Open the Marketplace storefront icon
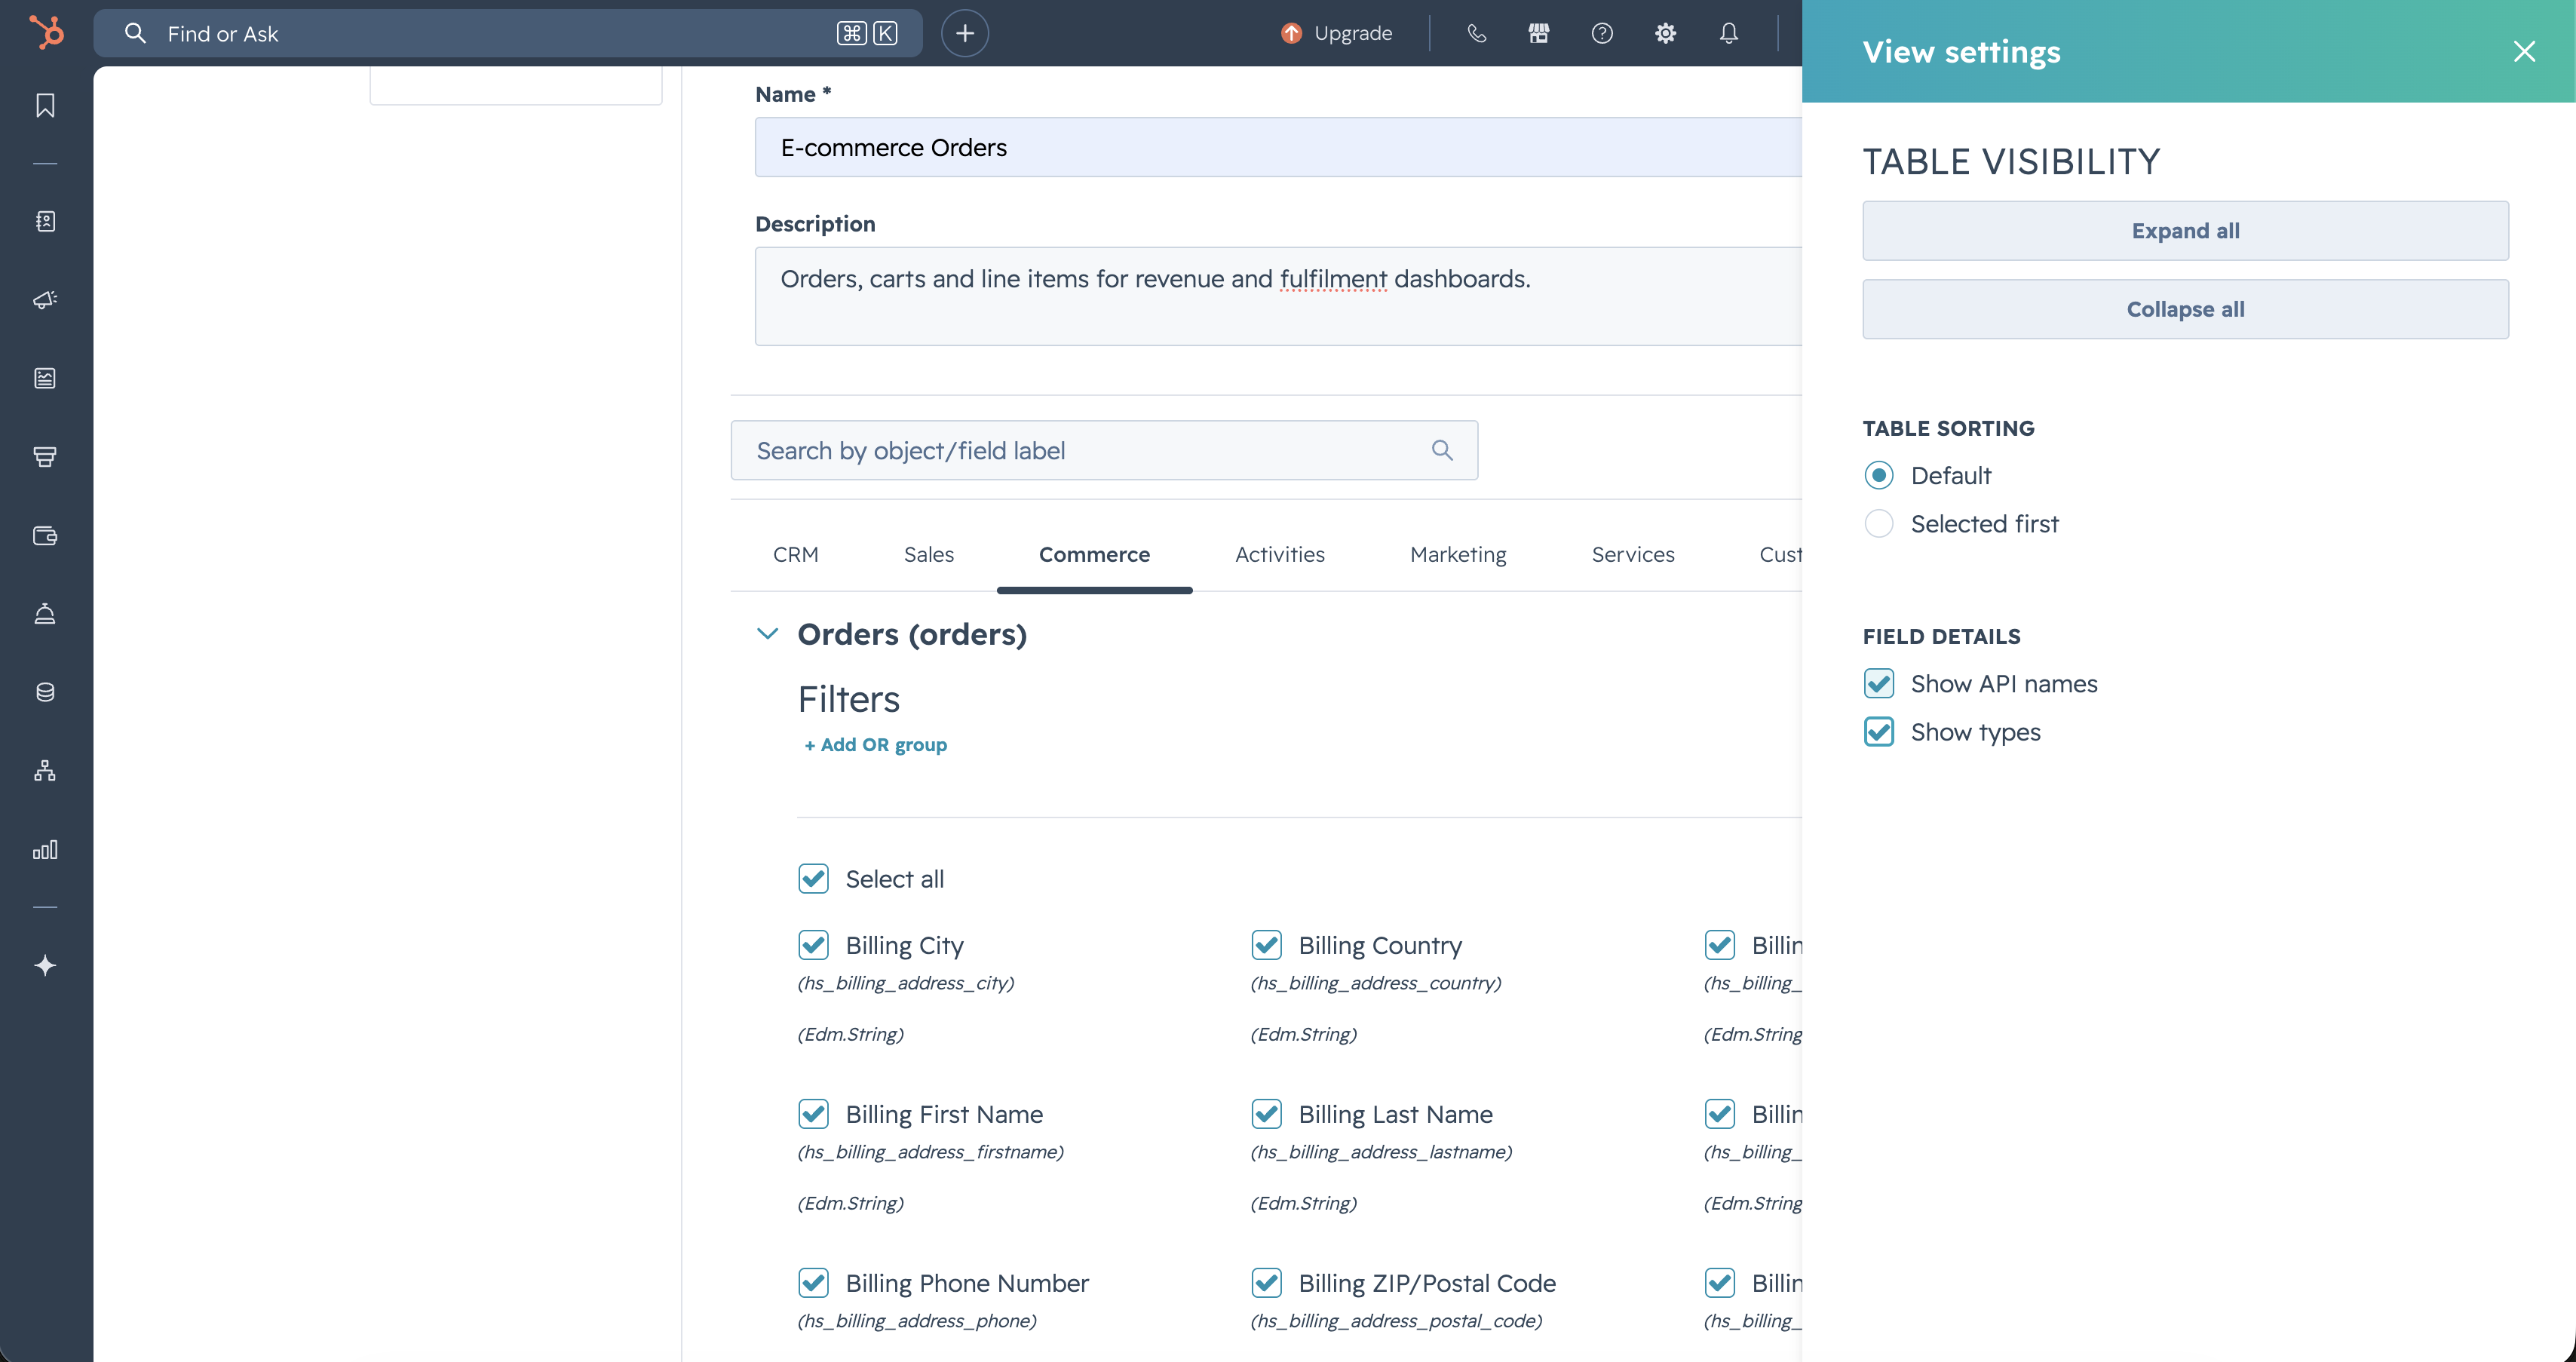This screenshot has width=2576, height=1362. [x=1539, y=33]
